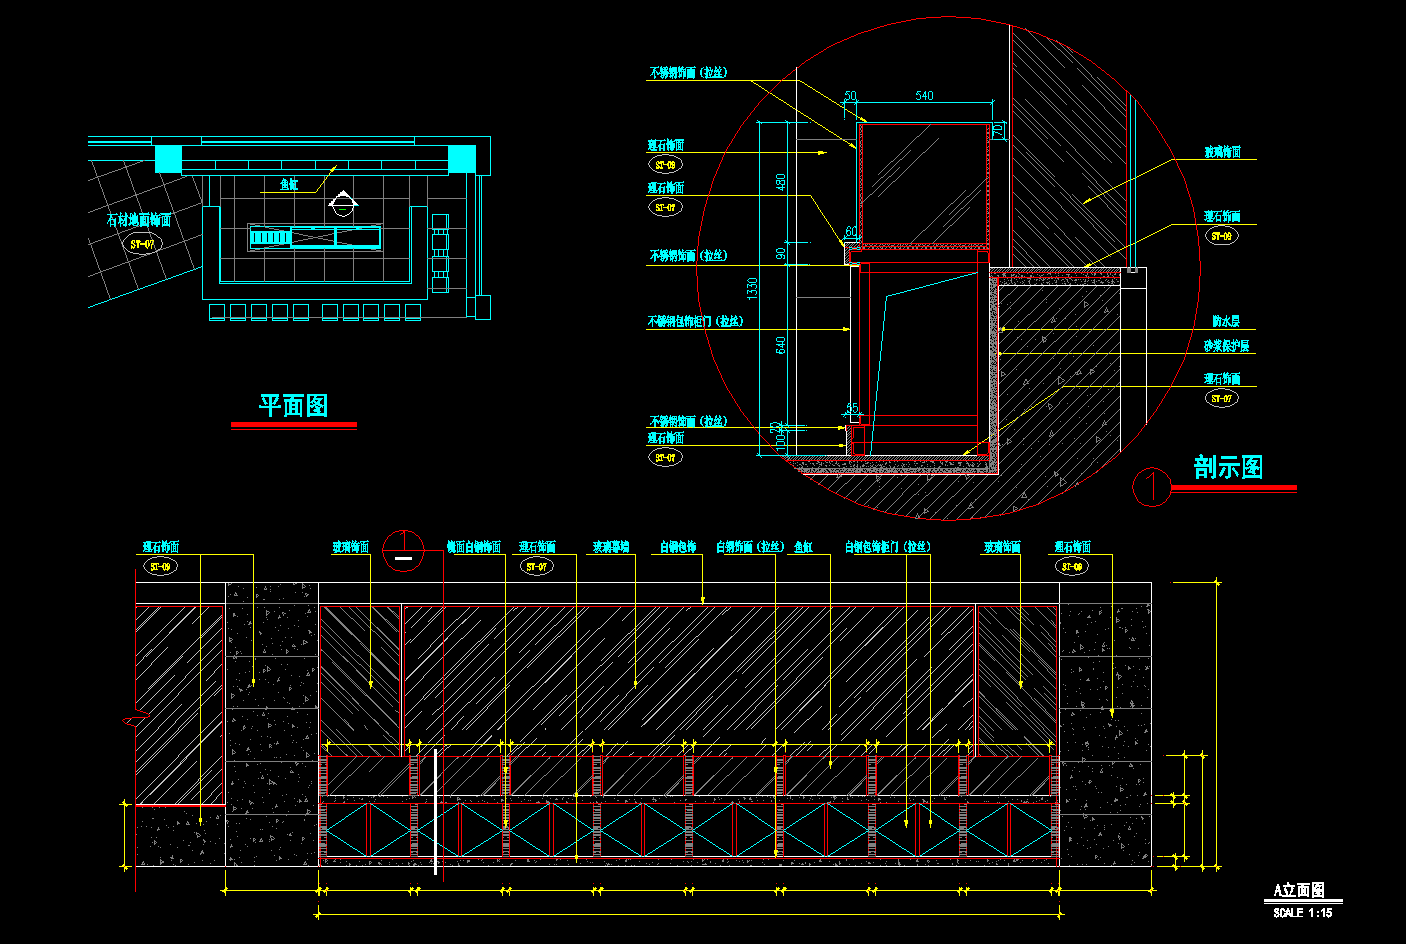1406x944 pixels.
Task: Select the 石材地面饰面 label in plan
Action: 139,220
